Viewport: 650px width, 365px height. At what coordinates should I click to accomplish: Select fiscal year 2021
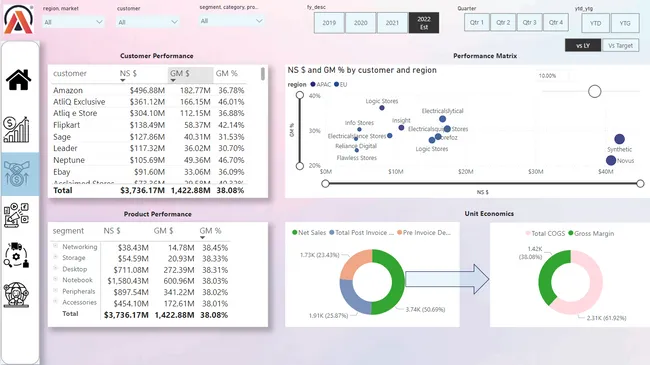pos(392,23)
